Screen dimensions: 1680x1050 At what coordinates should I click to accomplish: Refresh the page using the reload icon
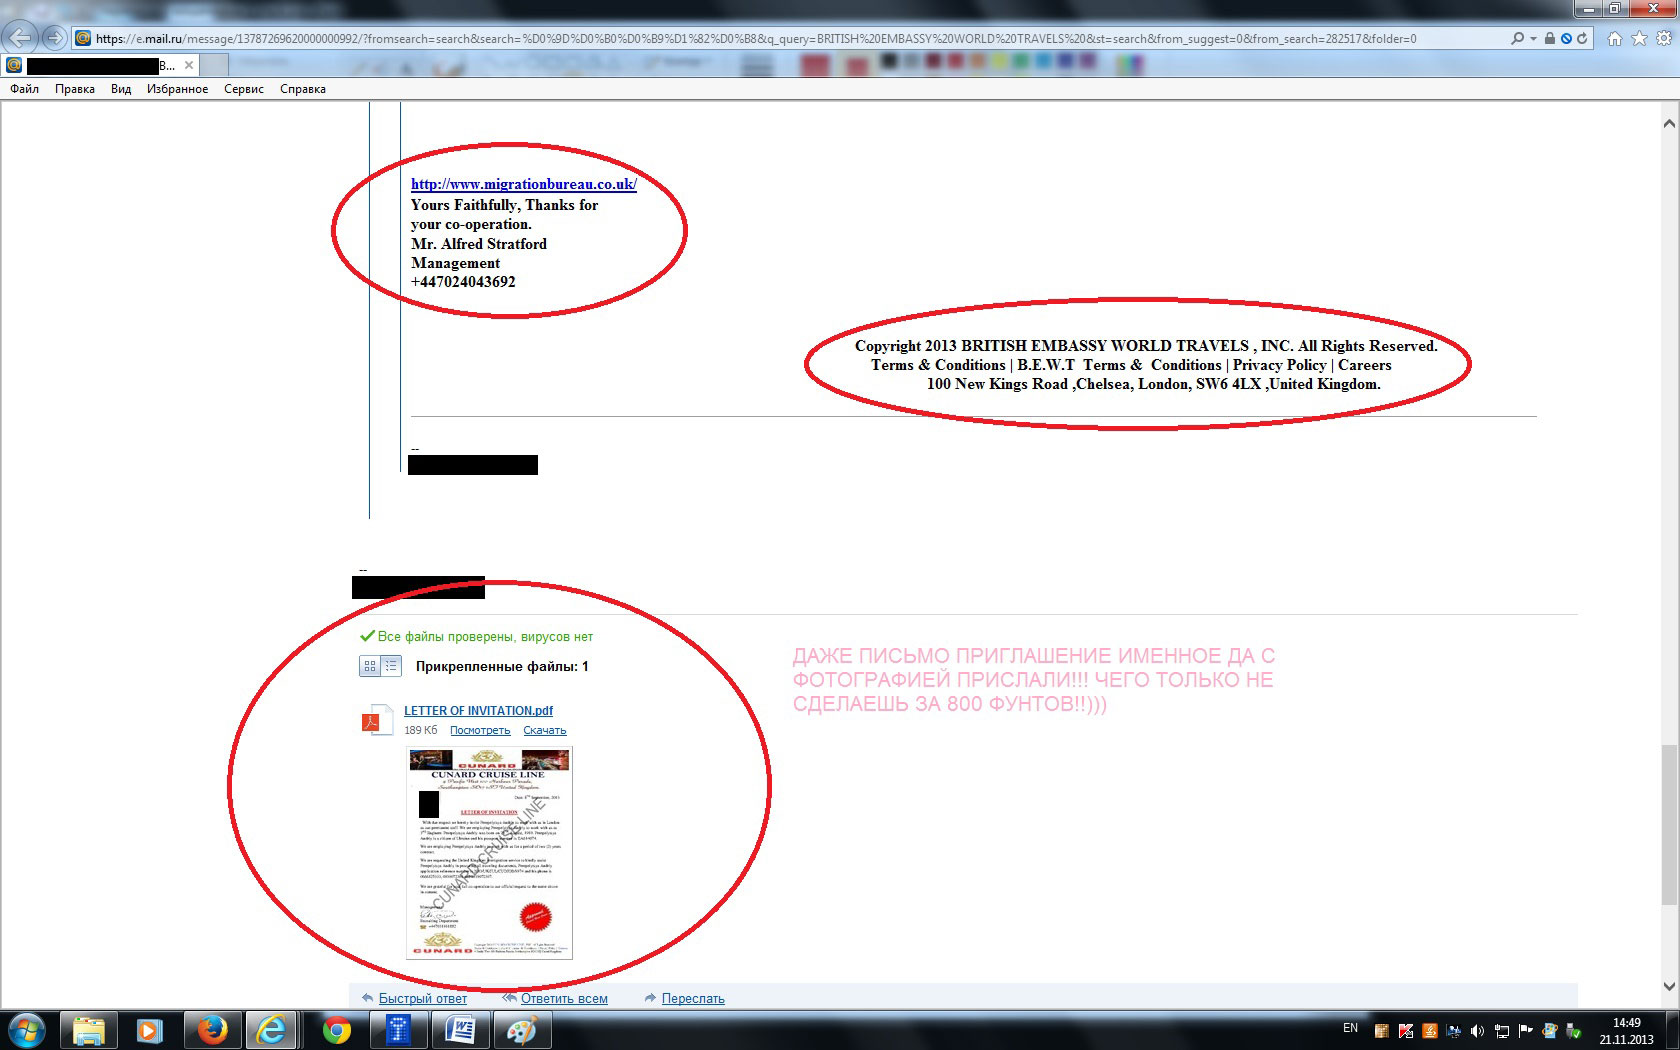click(x=1582, y=39)
